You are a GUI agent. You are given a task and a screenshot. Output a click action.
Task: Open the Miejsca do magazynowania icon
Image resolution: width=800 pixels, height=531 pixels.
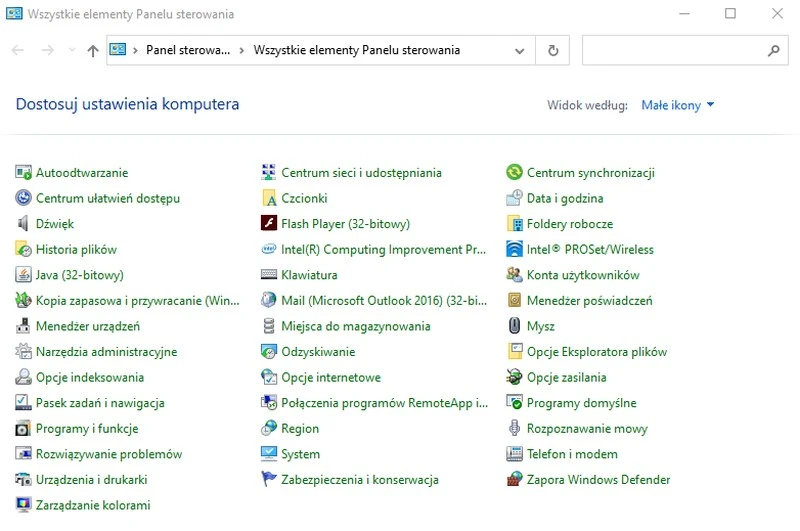268,326
